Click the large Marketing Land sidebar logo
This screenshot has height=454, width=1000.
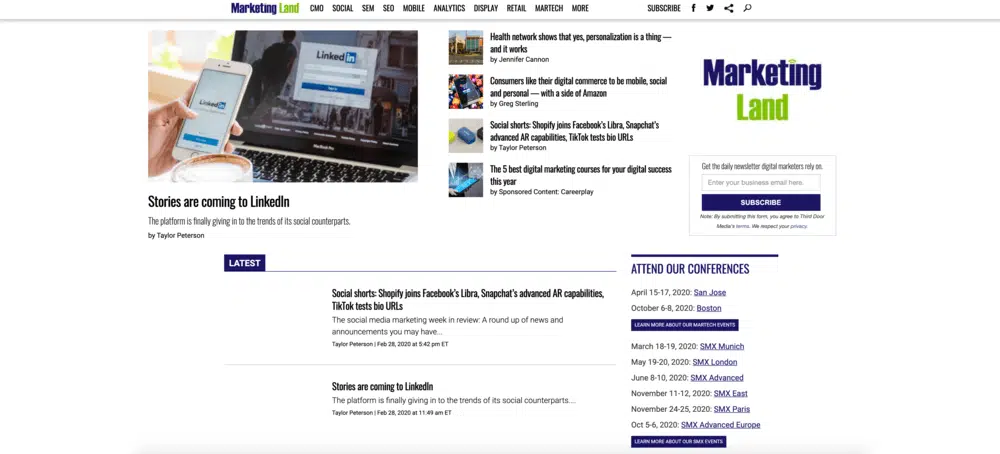click(762, 88)
